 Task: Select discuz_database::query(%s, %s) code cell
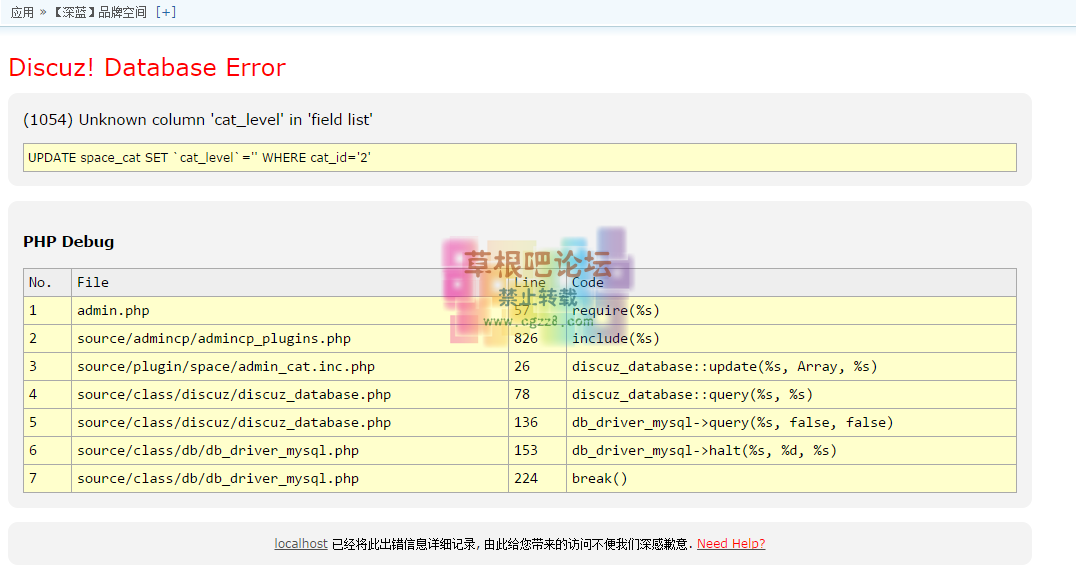(791, 395)
